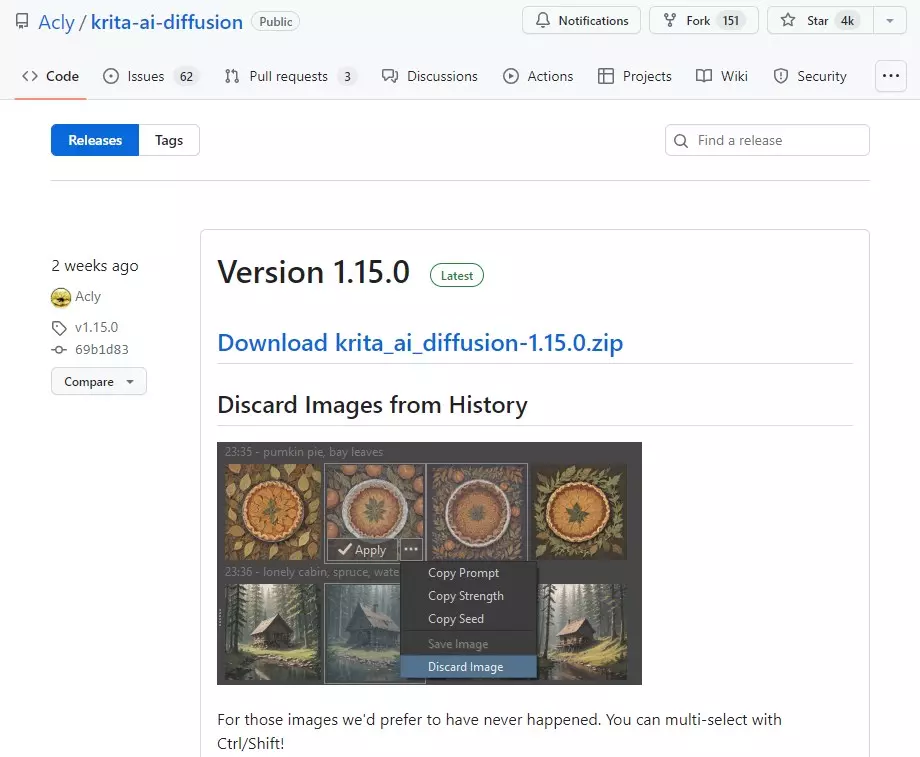The width and height of the screenshot is (920, 757).
Task: Click the repository icon beside Acly
Action: (22, 22)
